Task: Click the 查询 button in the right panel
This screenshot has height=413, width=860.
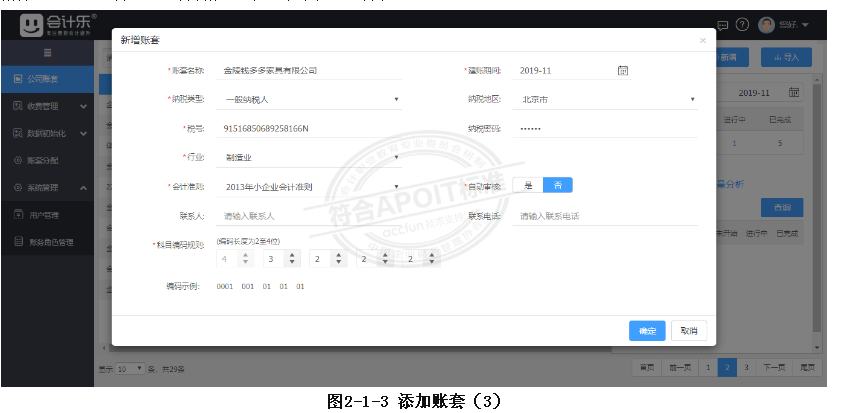Action: [782, 207]
